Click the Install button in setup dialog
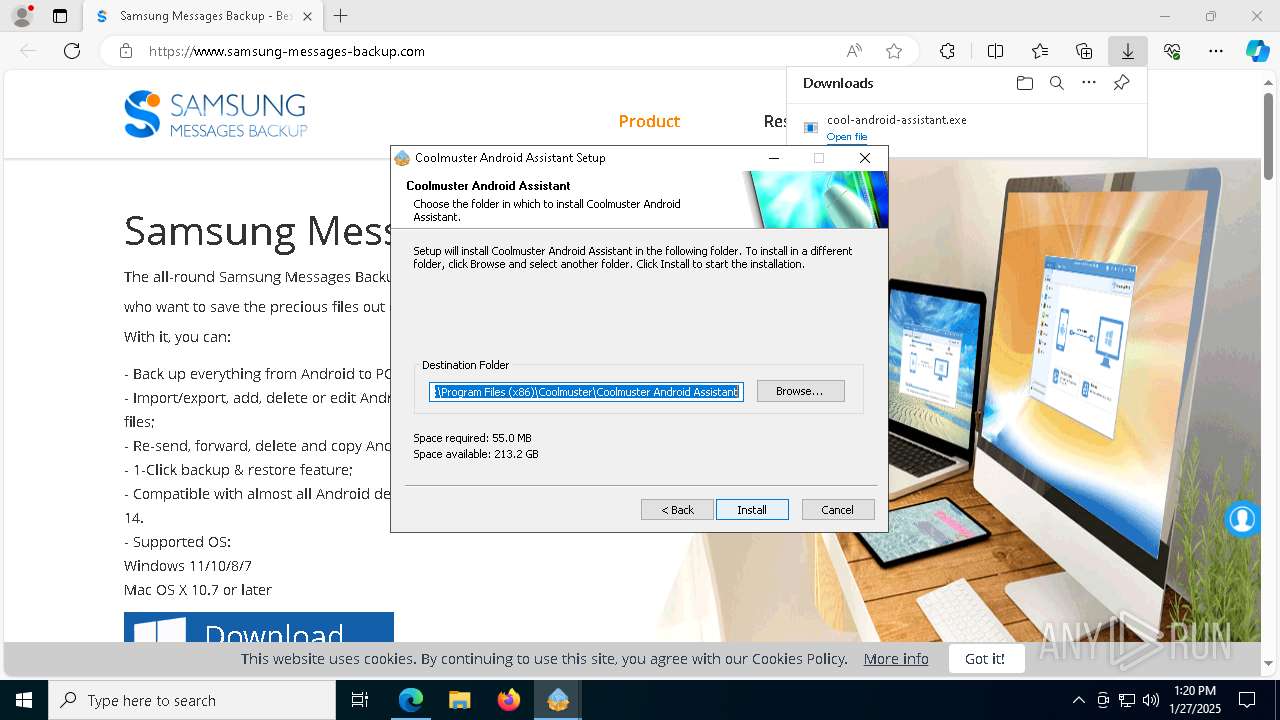The width and height of the screenshot is (1280, 720). point(752,510)
